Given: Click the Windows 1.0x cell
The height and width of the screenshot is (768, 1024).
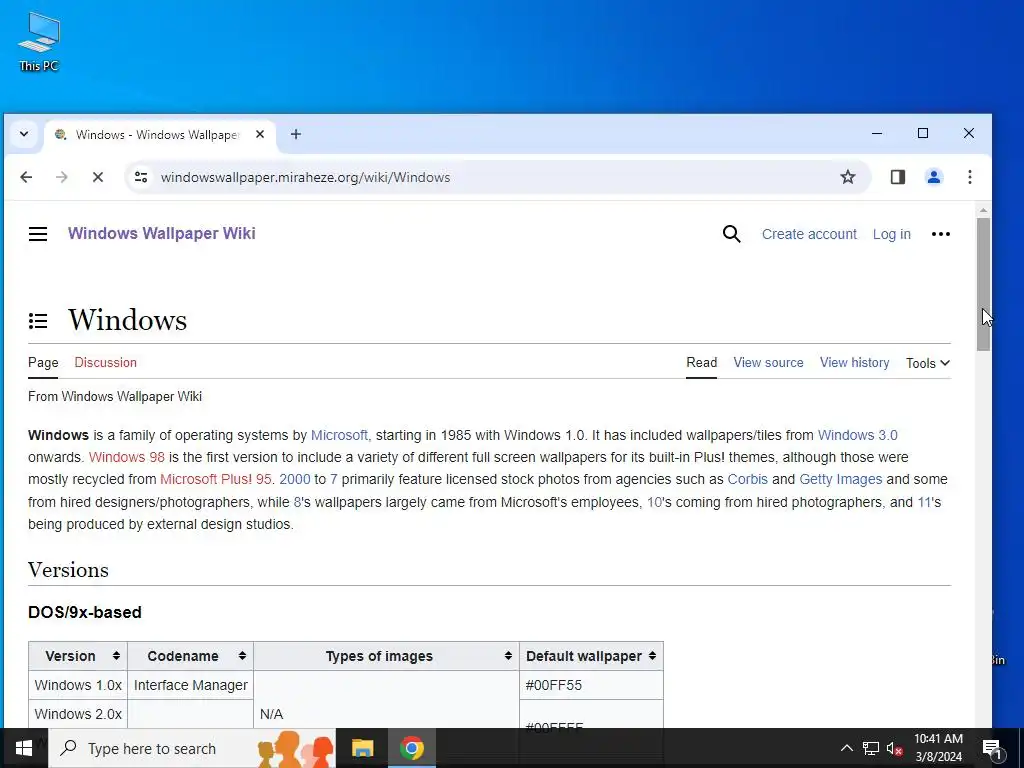Looking at the screenshot, I should 78,685.
